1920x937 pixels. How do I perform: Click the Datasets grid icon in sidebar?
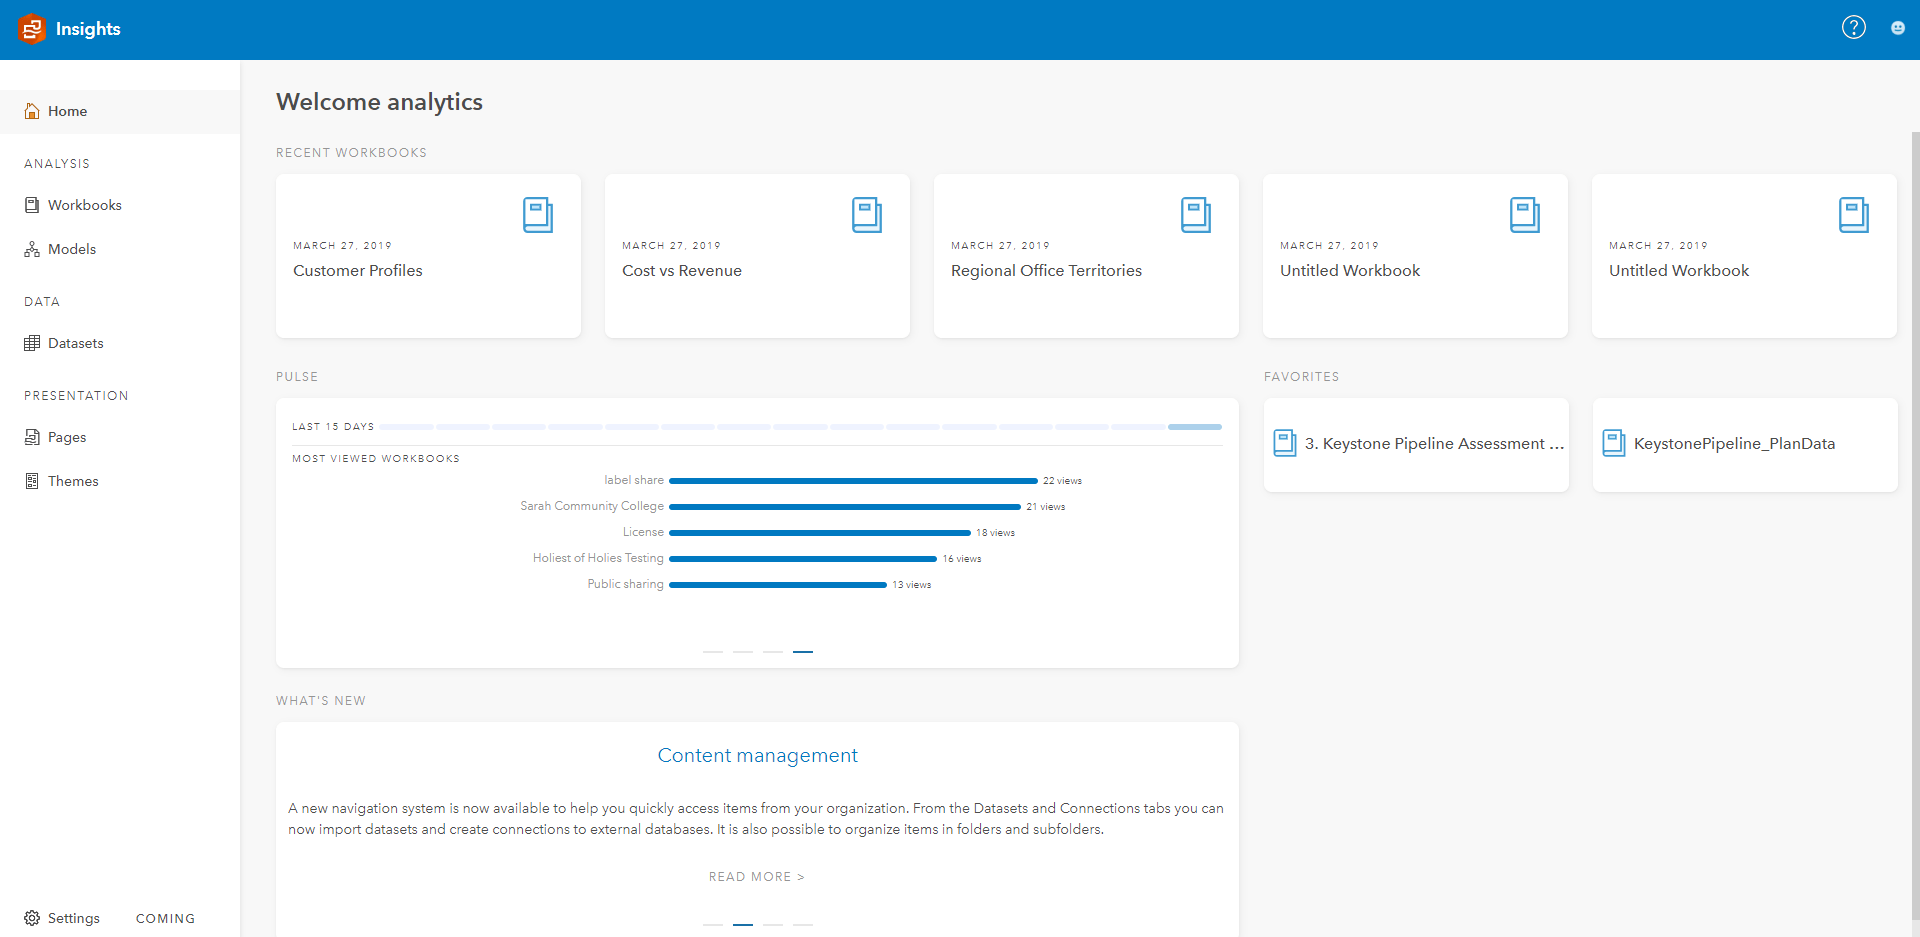32,343
